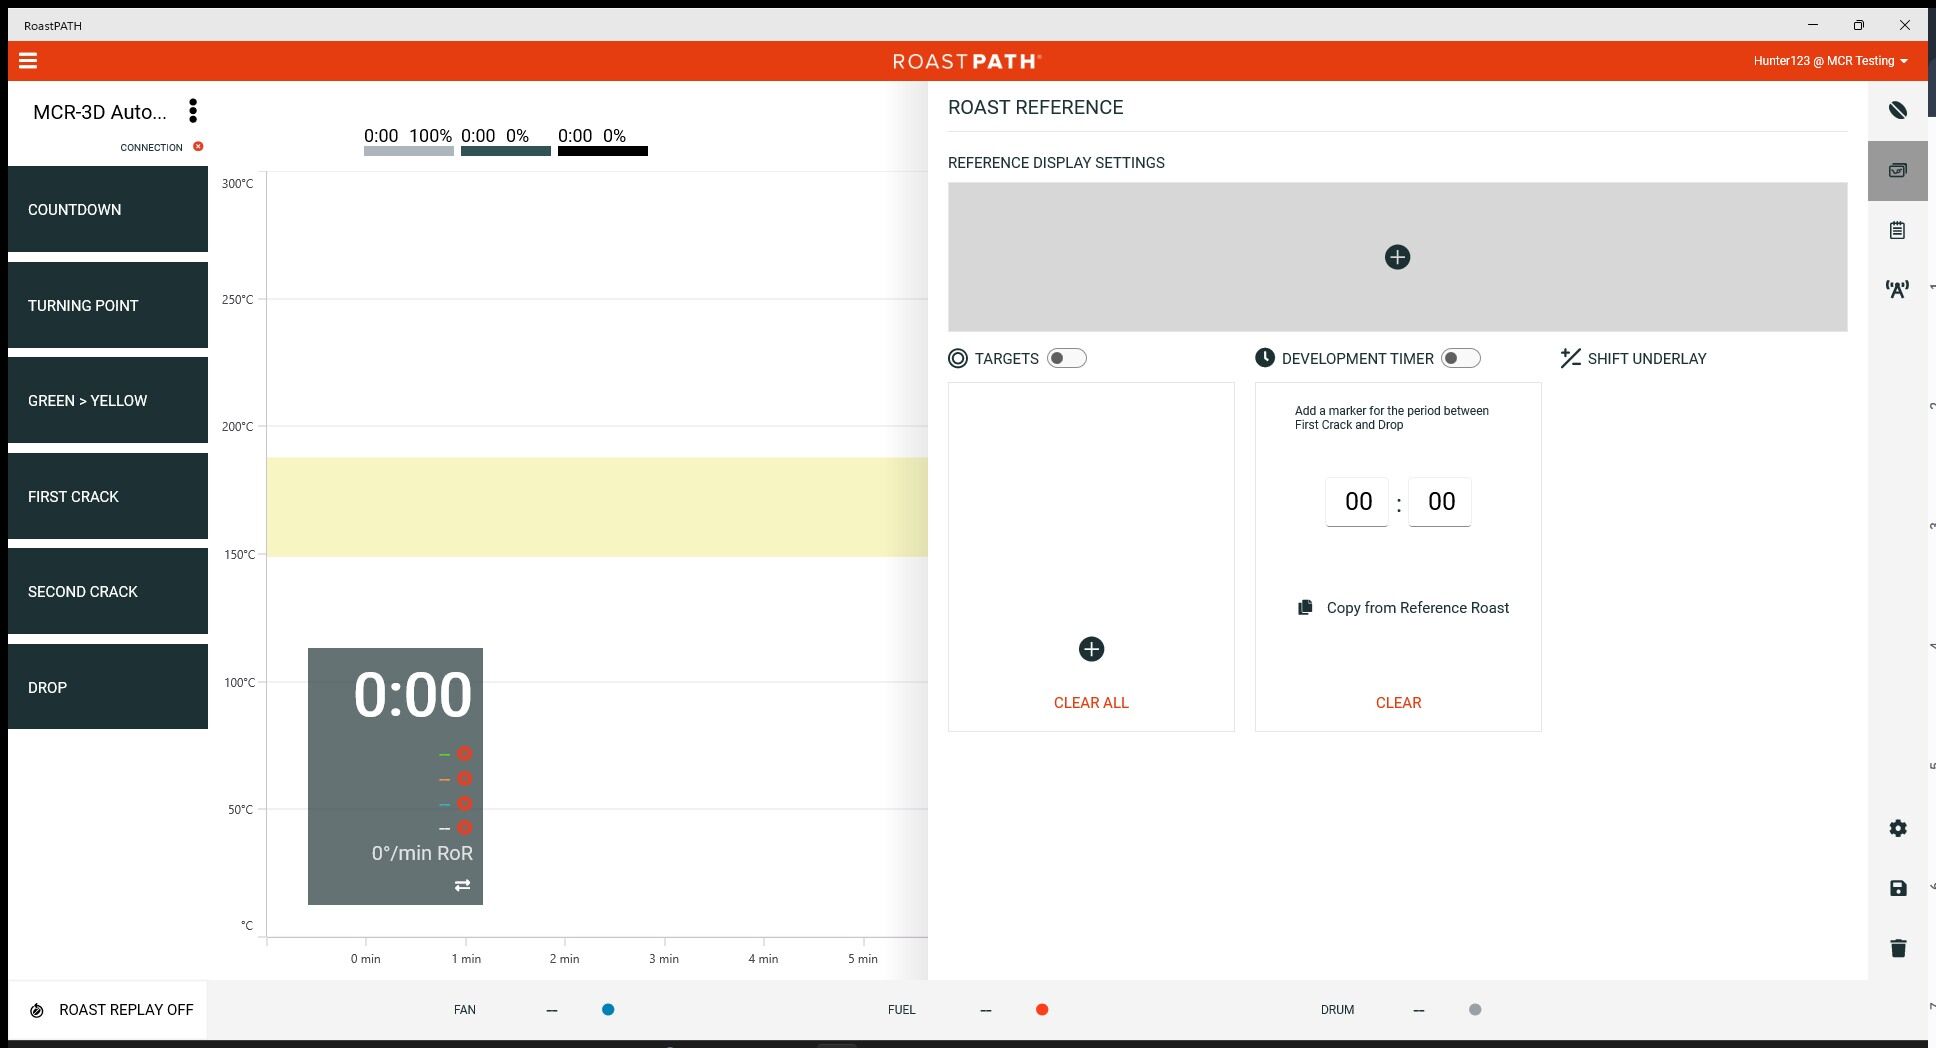1936x1048 pixels.
Task: Open the broadcast antenna sidebar panel
Action: pyautogui.click(x=1897, y=290)
